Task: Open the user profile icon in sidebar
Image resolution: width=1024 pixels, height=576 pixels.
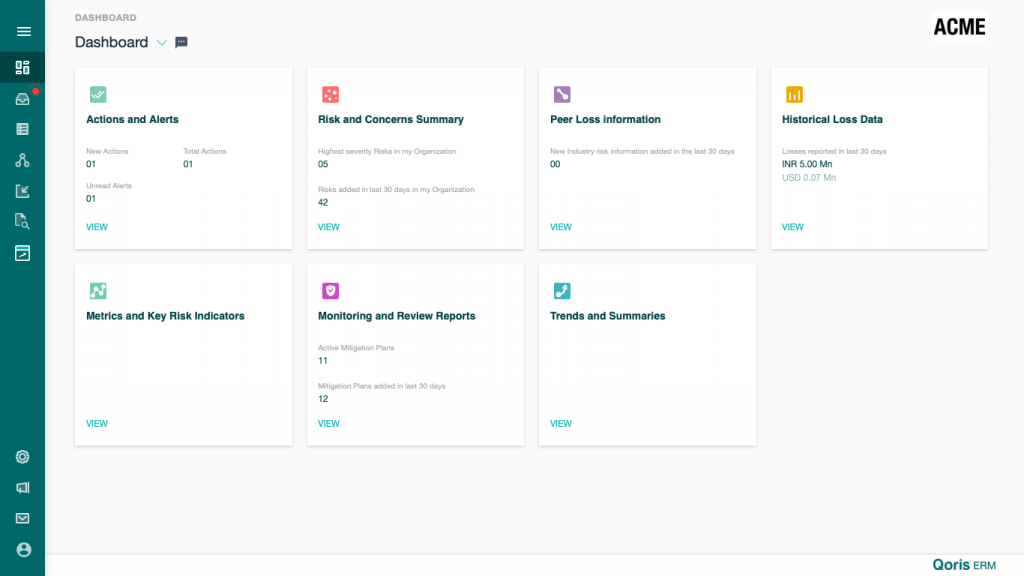Action: pos(24,549)
